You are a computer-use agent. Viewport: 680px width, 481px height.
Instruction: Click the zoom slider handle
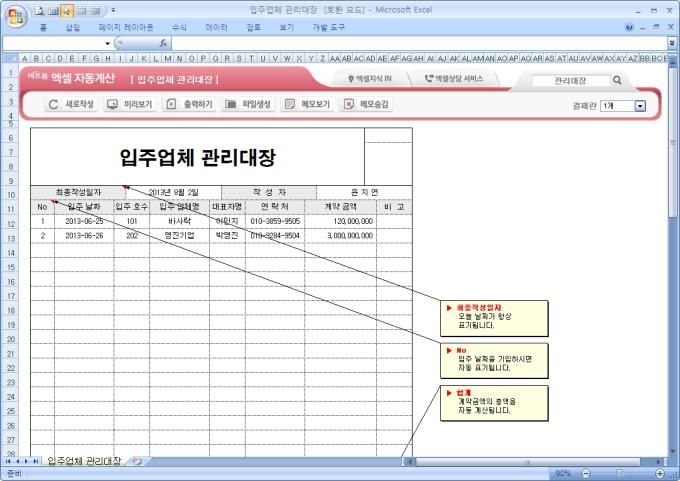(619, 474)
